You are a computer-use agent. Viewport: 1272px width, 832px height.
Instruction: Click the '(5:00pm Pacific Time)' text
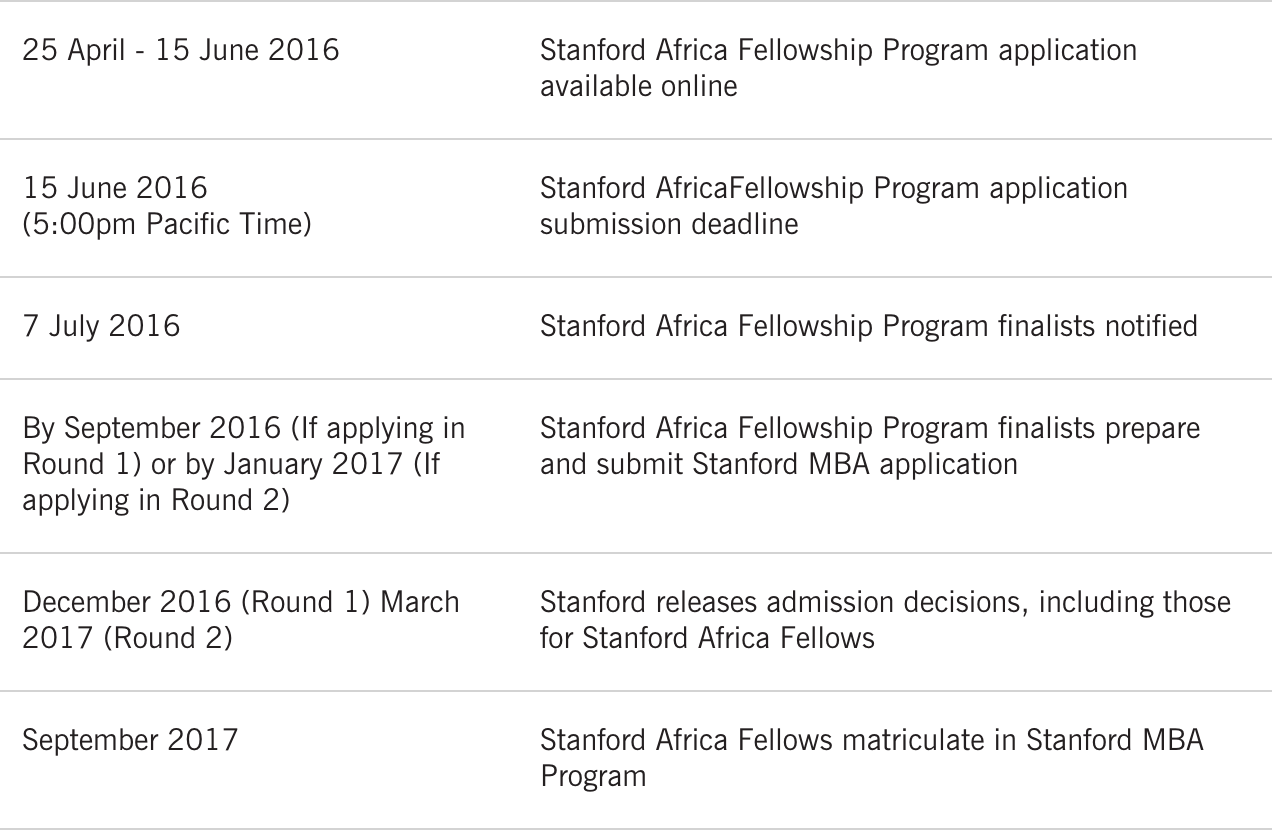[x=167, y=224]
